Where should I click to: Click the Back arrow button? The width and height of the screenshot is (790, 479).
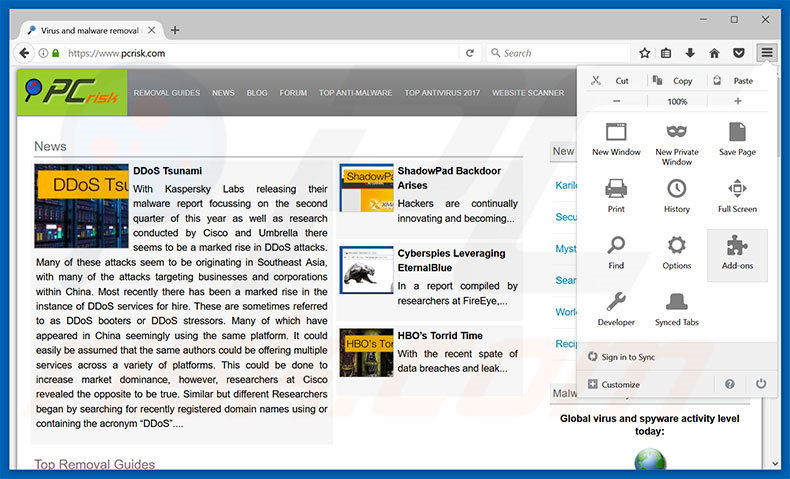[24, 53]
